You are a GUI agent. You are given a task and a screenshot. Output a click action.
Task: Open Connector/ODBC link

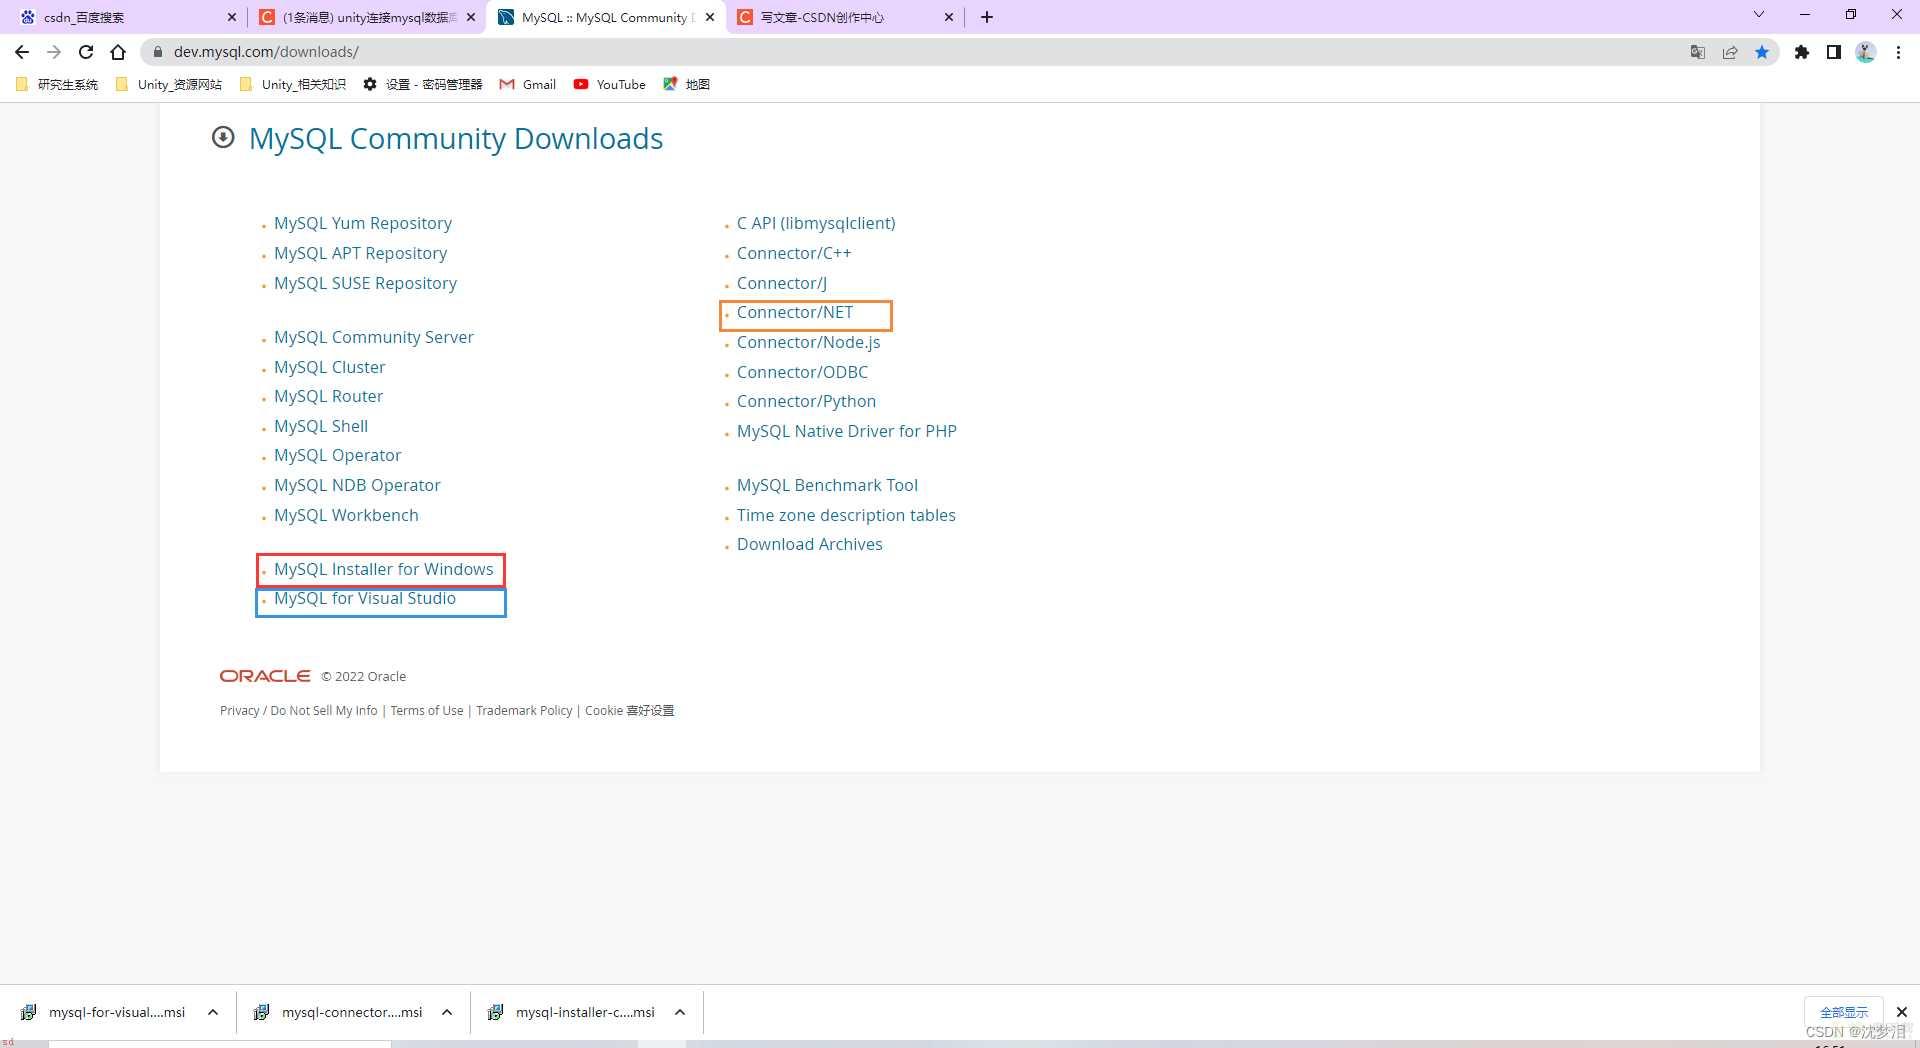[802, 372]
